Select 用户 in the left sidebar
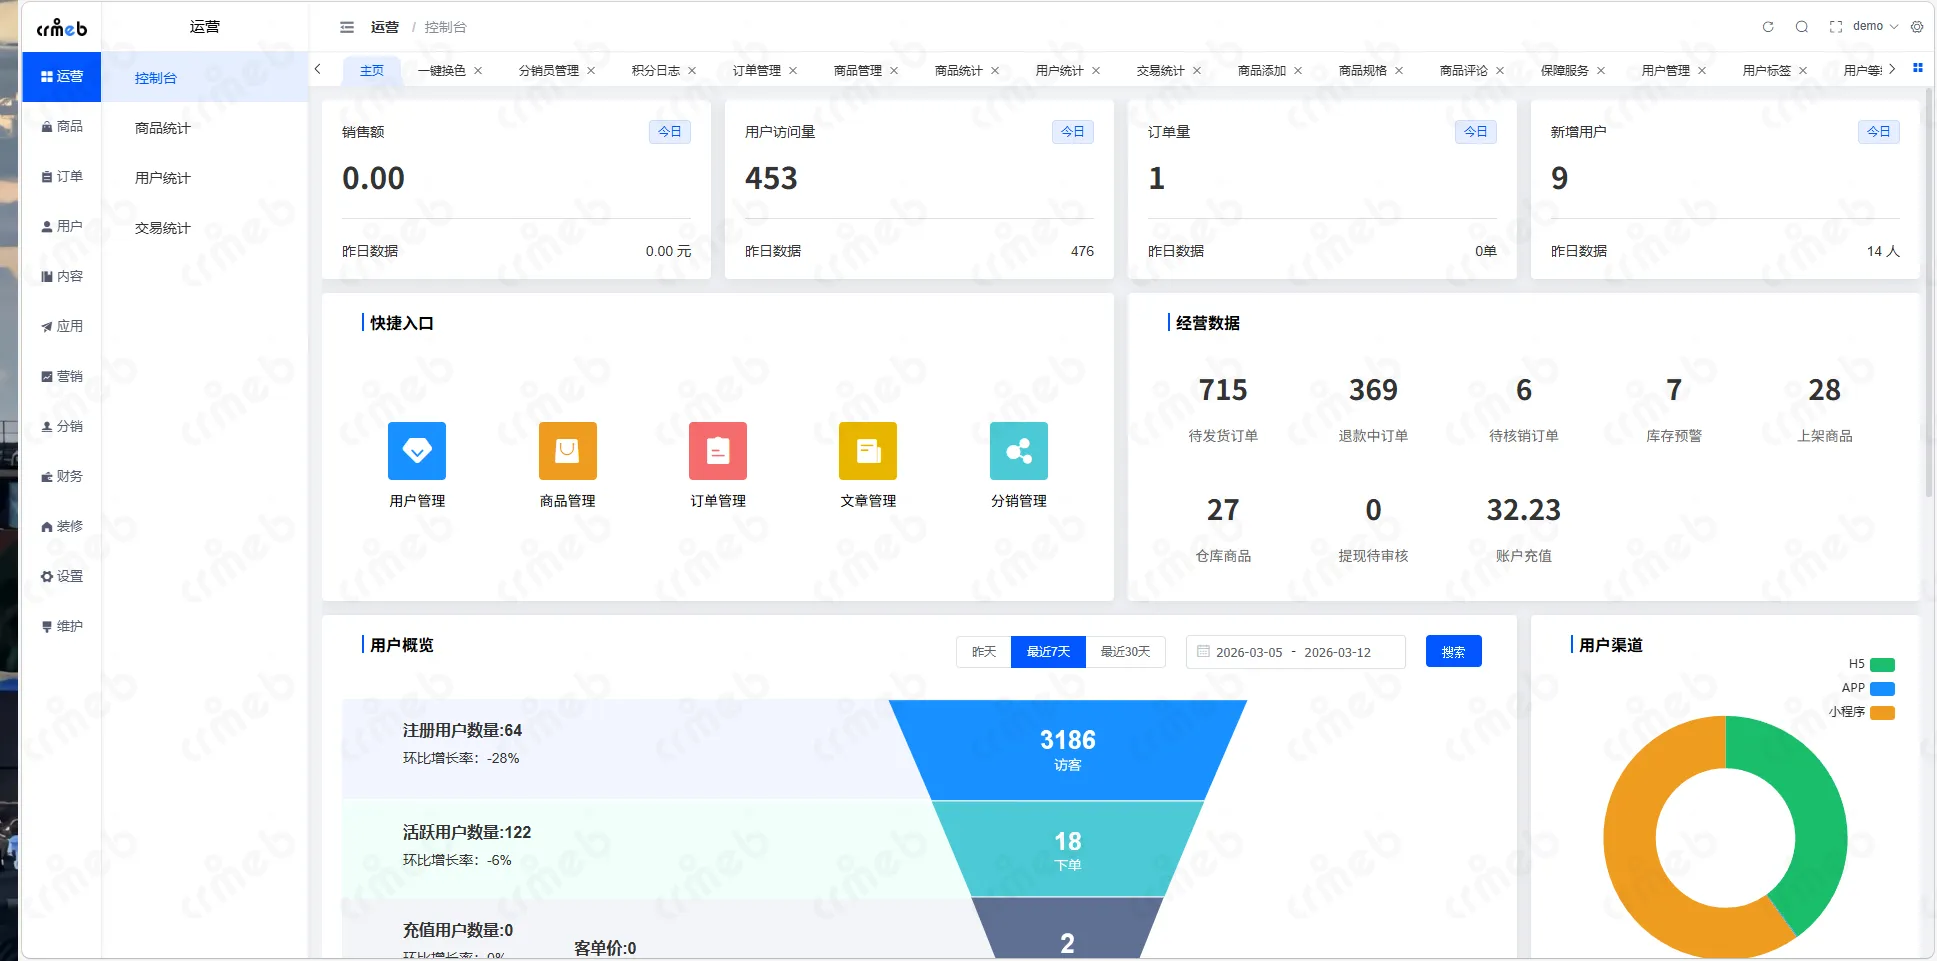 [x=61, y=226]
